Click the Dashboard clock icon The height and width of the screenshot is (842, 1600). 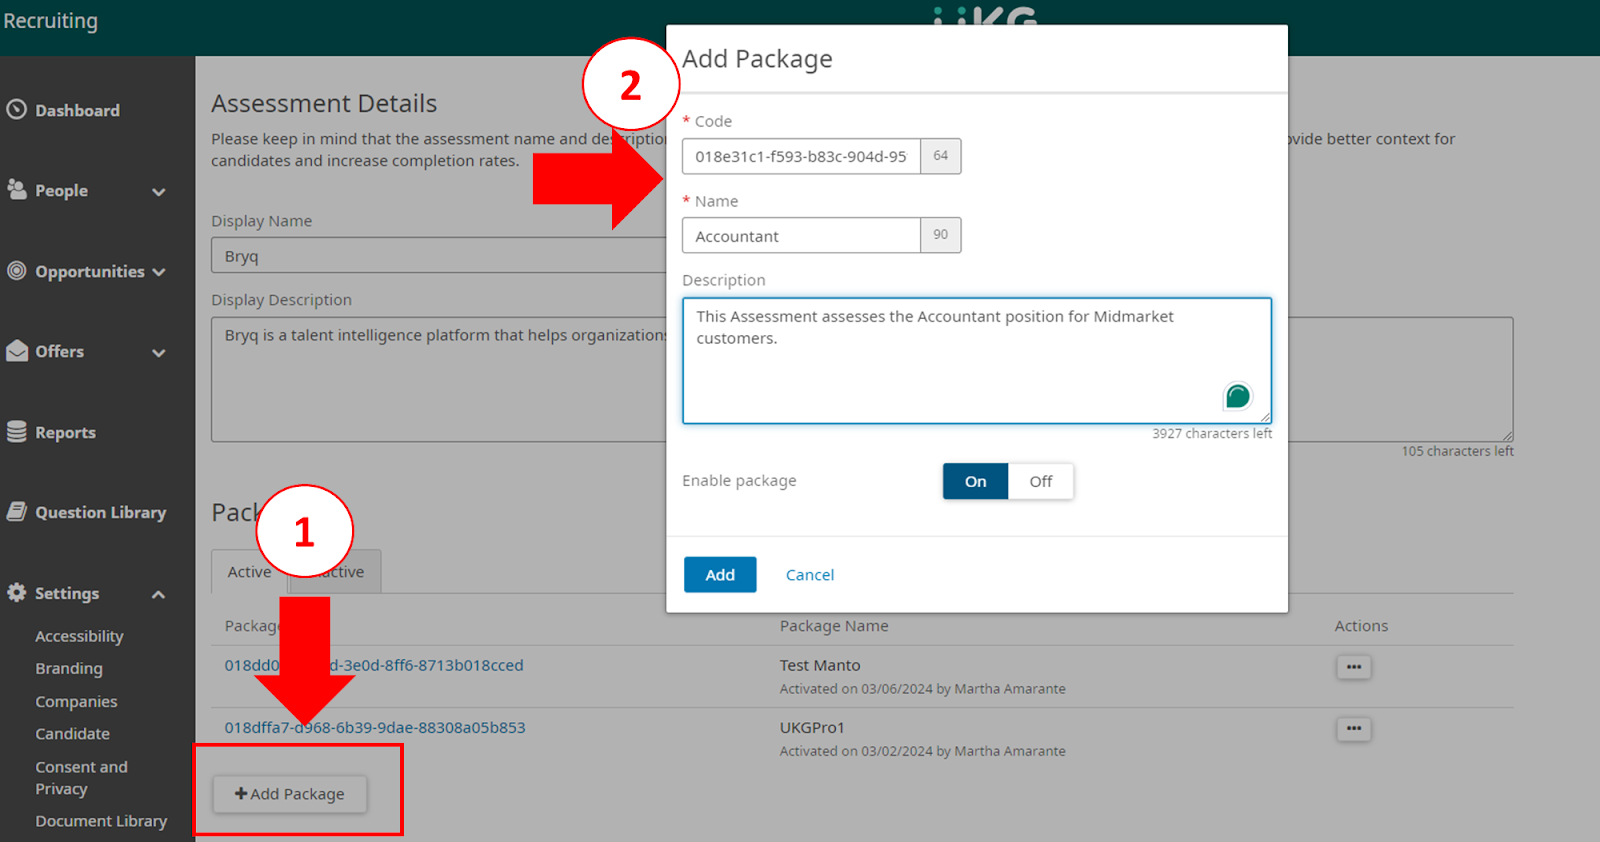(16, 109)
